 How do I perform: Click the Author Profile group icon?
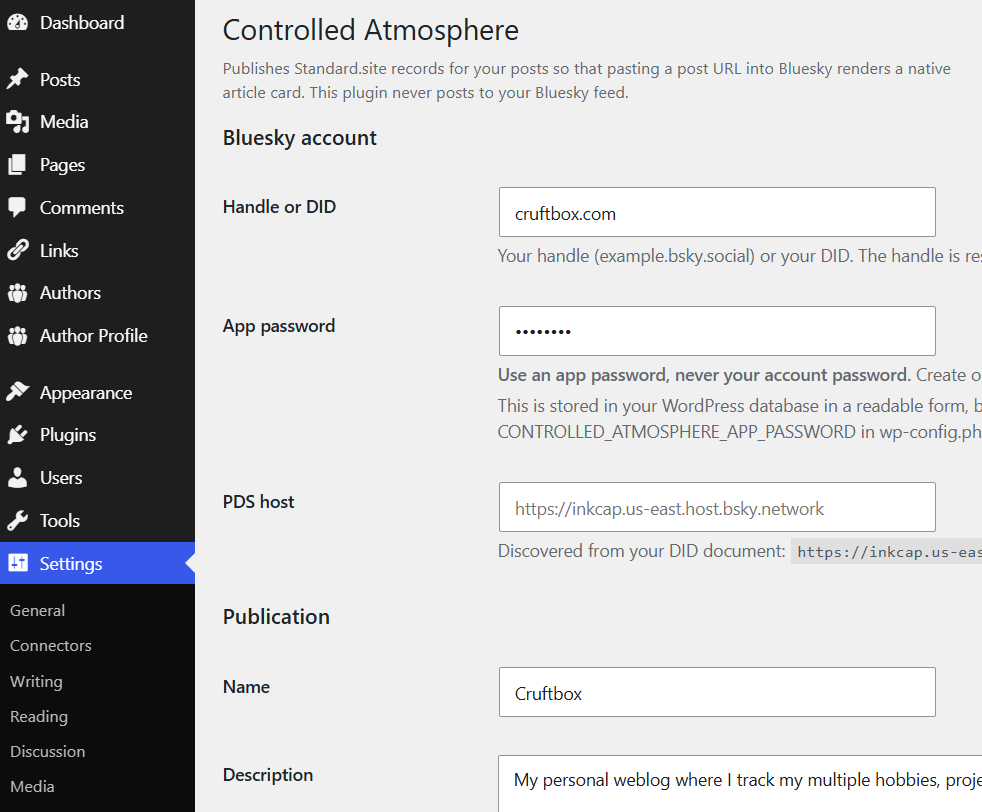(18, 336)
